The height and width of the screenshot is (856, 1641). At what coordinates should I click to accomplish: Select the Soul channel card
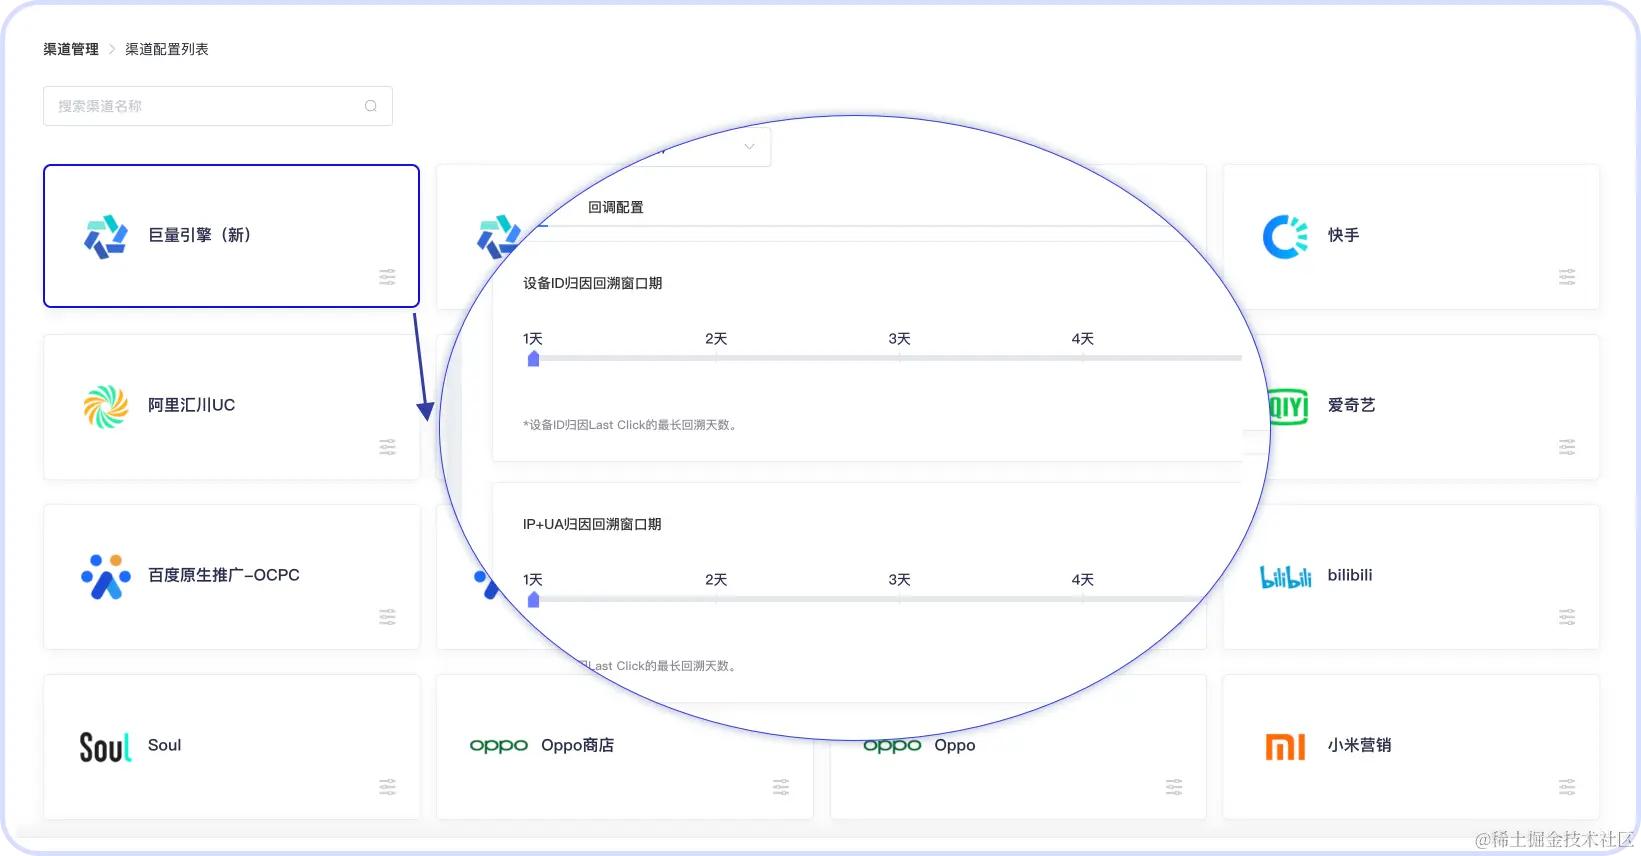(x=231, y=747)
